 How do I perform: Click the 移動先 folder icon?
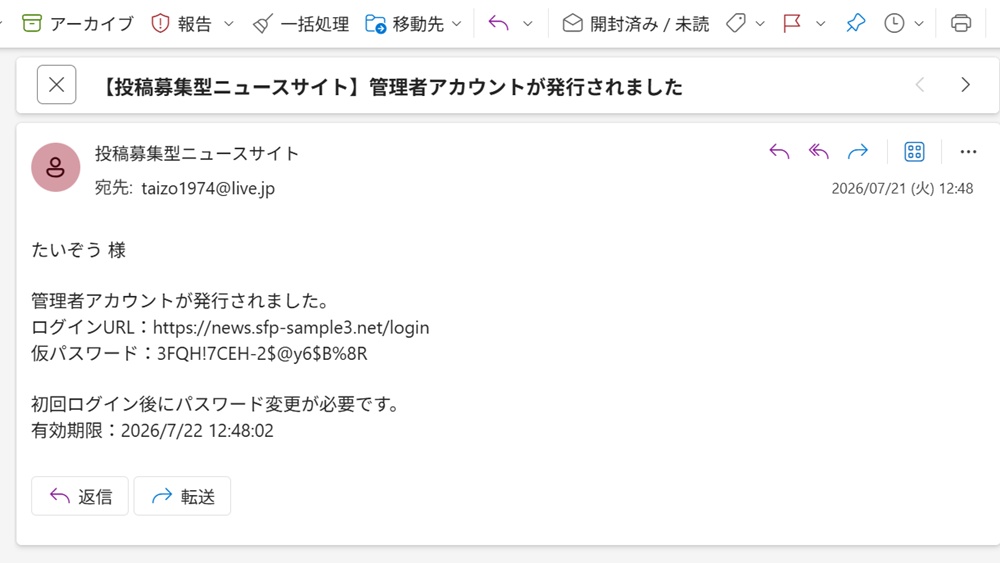[376, 24]
